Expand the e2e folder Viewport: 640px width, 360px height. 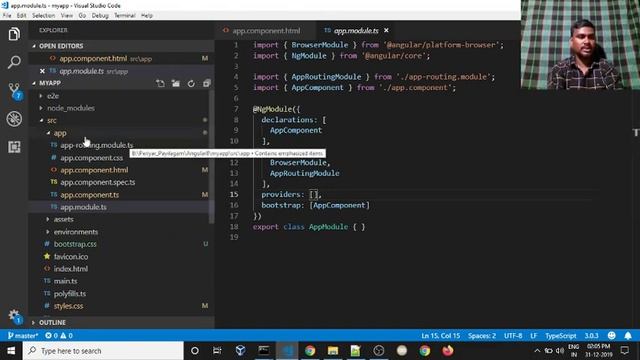coord(53,96)
